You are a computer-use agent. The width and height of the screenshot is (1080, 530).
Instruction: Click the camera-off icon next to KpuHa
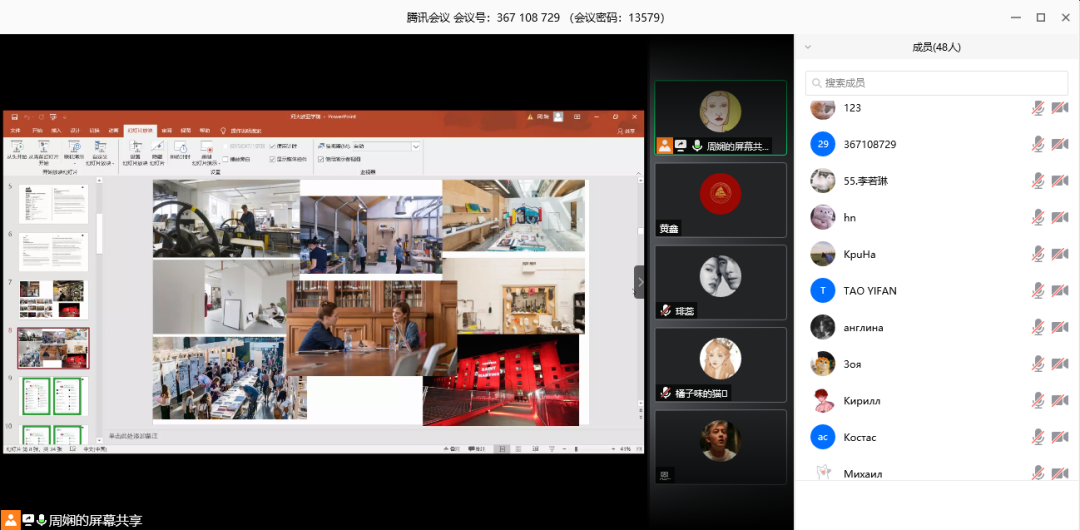(1060, 254)
